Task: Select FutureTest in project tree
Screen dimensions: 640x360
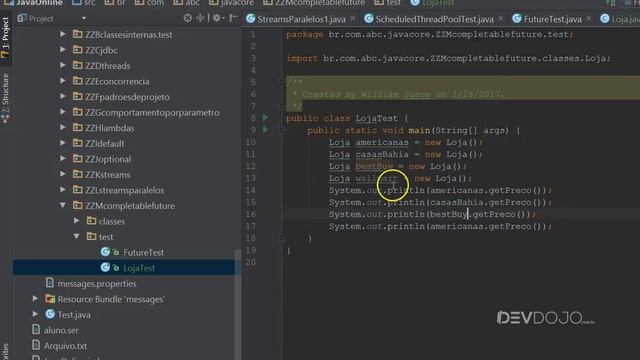Action: click(x=143, y=253)
